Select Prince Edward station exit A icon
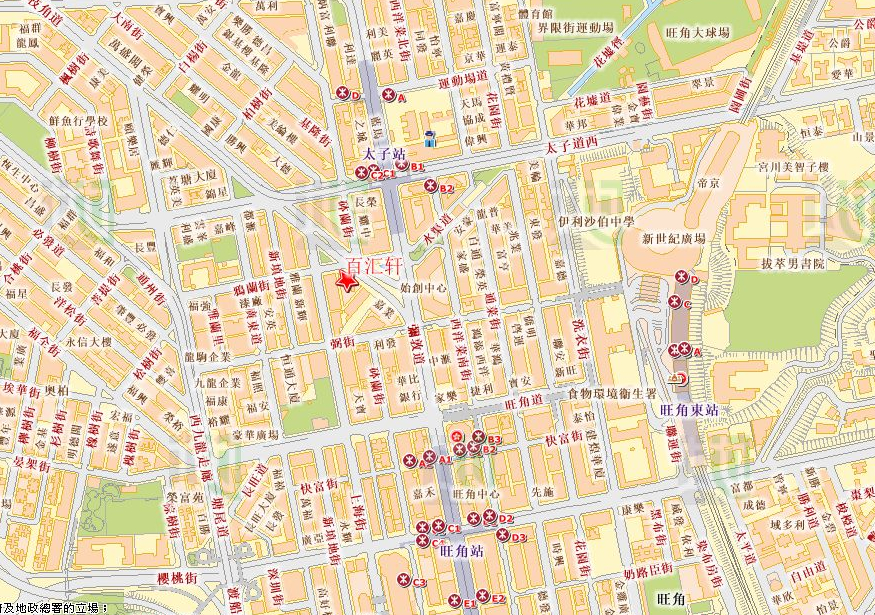The width and height of the screenshot is (875, 615). [388, 96]
